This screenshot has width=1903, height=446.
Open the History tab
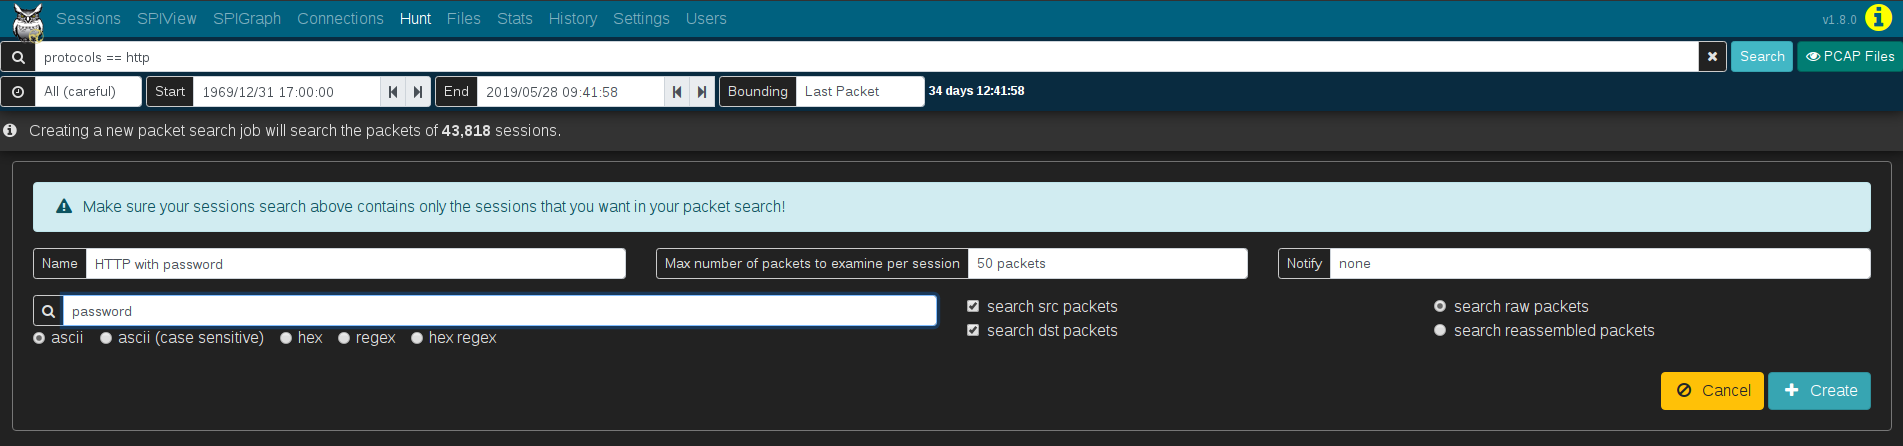click(x=573, y=19)
